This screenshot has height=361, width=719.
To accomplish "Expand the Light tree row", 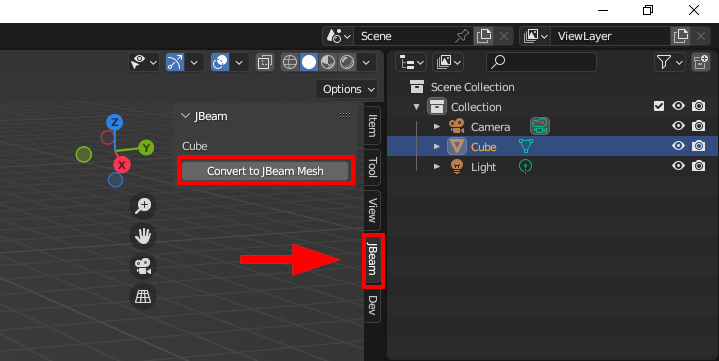I will [437, 166].
